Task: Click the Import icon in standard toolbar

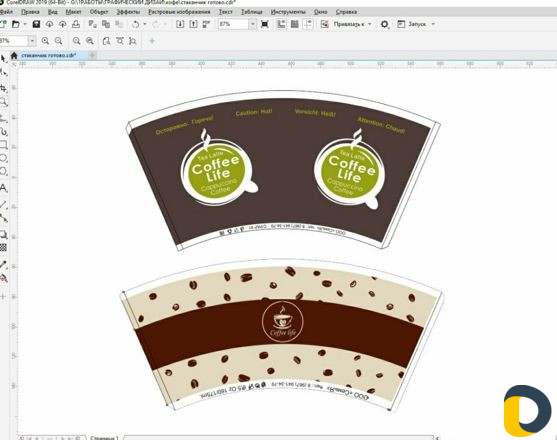Action: pos(180,24)
